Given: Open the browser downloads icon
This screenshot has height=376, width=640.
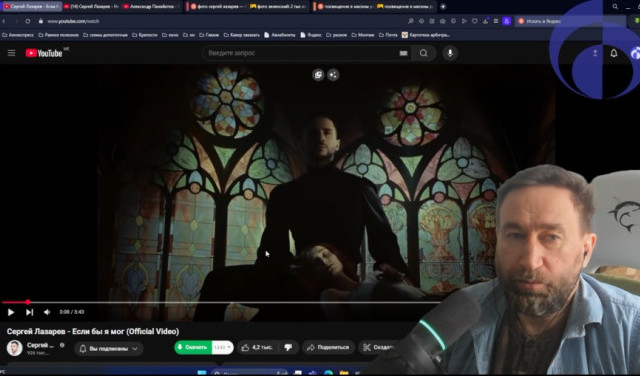Looking at the screenshot, I should [485, 21].
